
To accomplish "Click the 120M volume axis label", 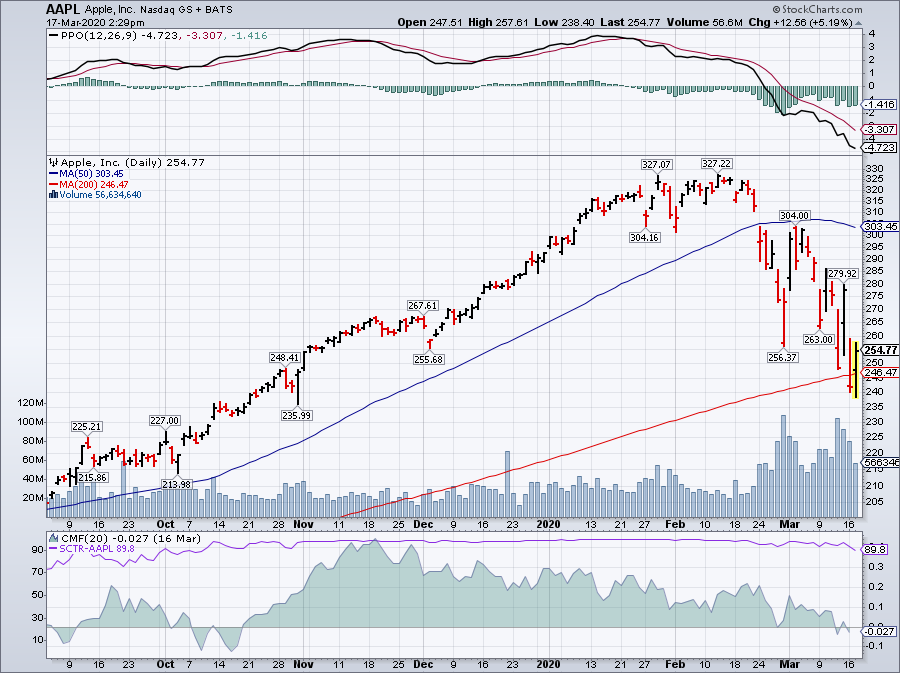I will (x=30, y=403).
